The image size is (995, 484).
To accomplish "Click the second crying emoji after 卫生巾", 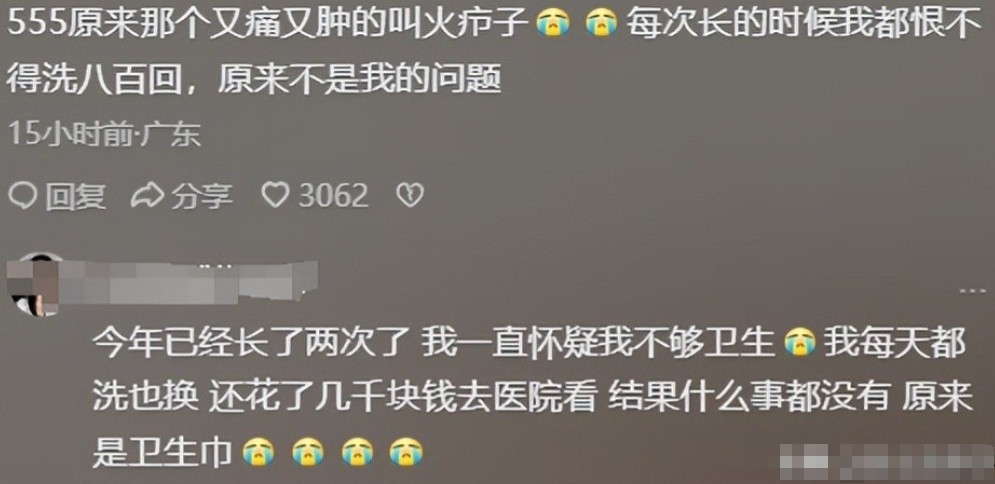I will (x=308, y=452).
